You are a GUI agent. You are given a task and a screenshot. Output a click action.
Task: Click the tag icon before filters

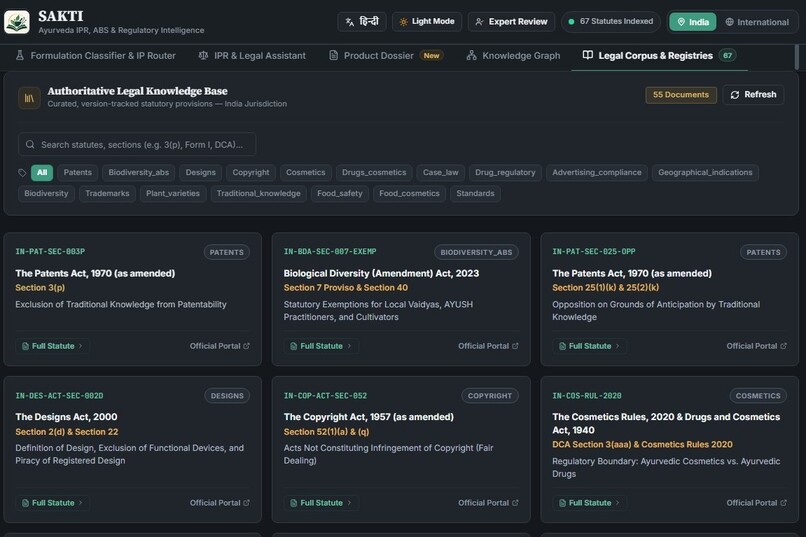tap(22, 173)
